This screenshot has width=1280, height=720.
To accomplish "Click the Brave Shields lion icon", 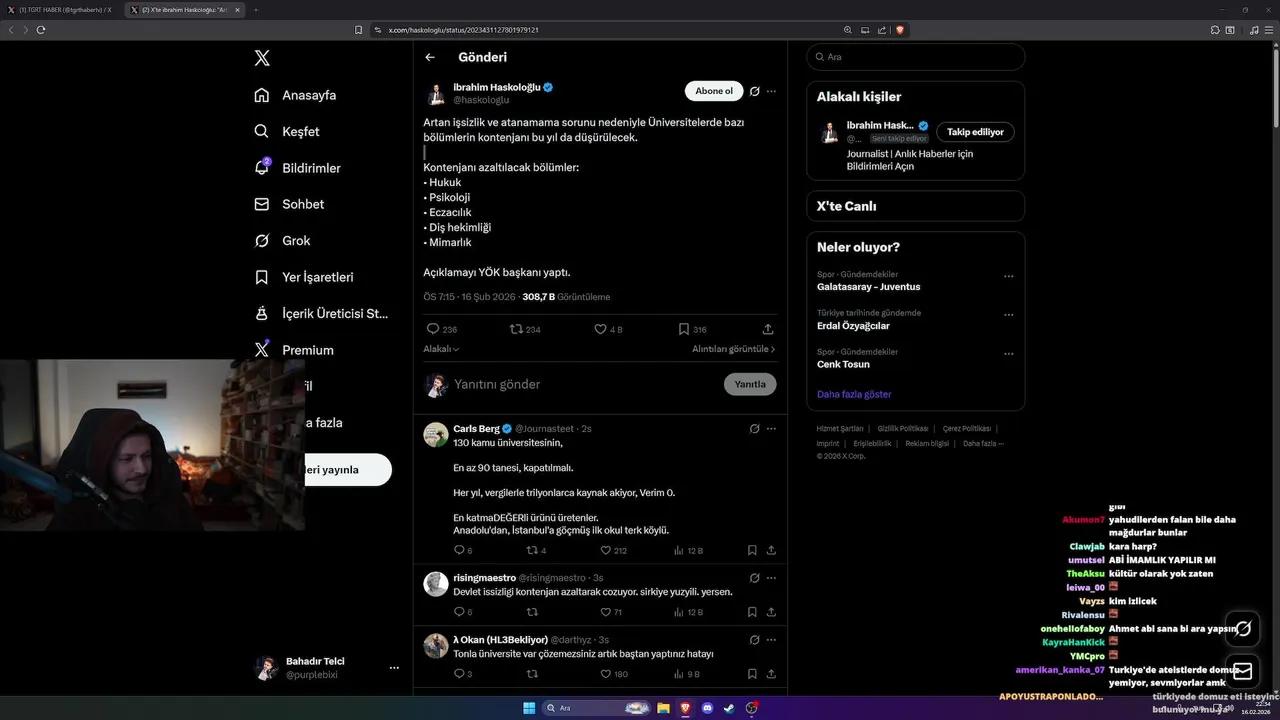I will 900,30.
